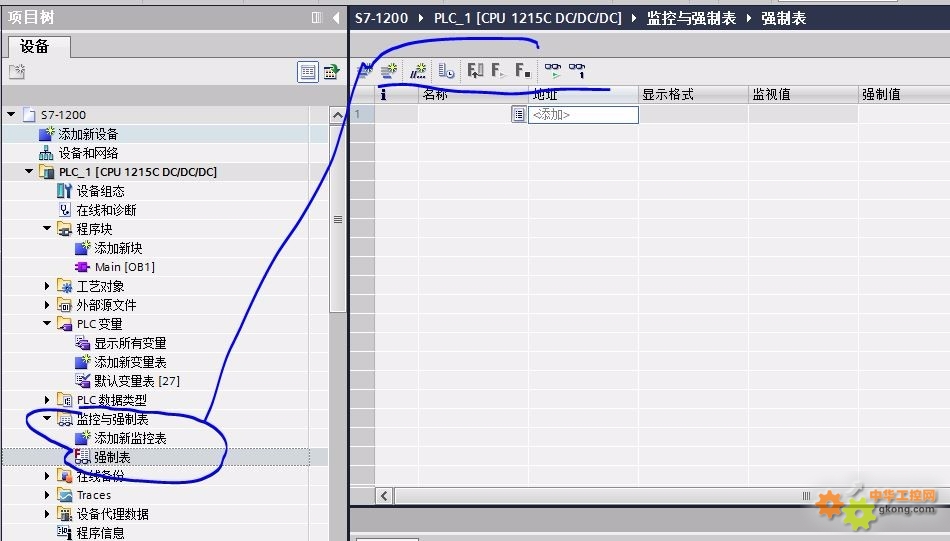This screenshot has width=950, height=541.
Task: Click the 添加新变量表 icon
Action: coord(82,362)
